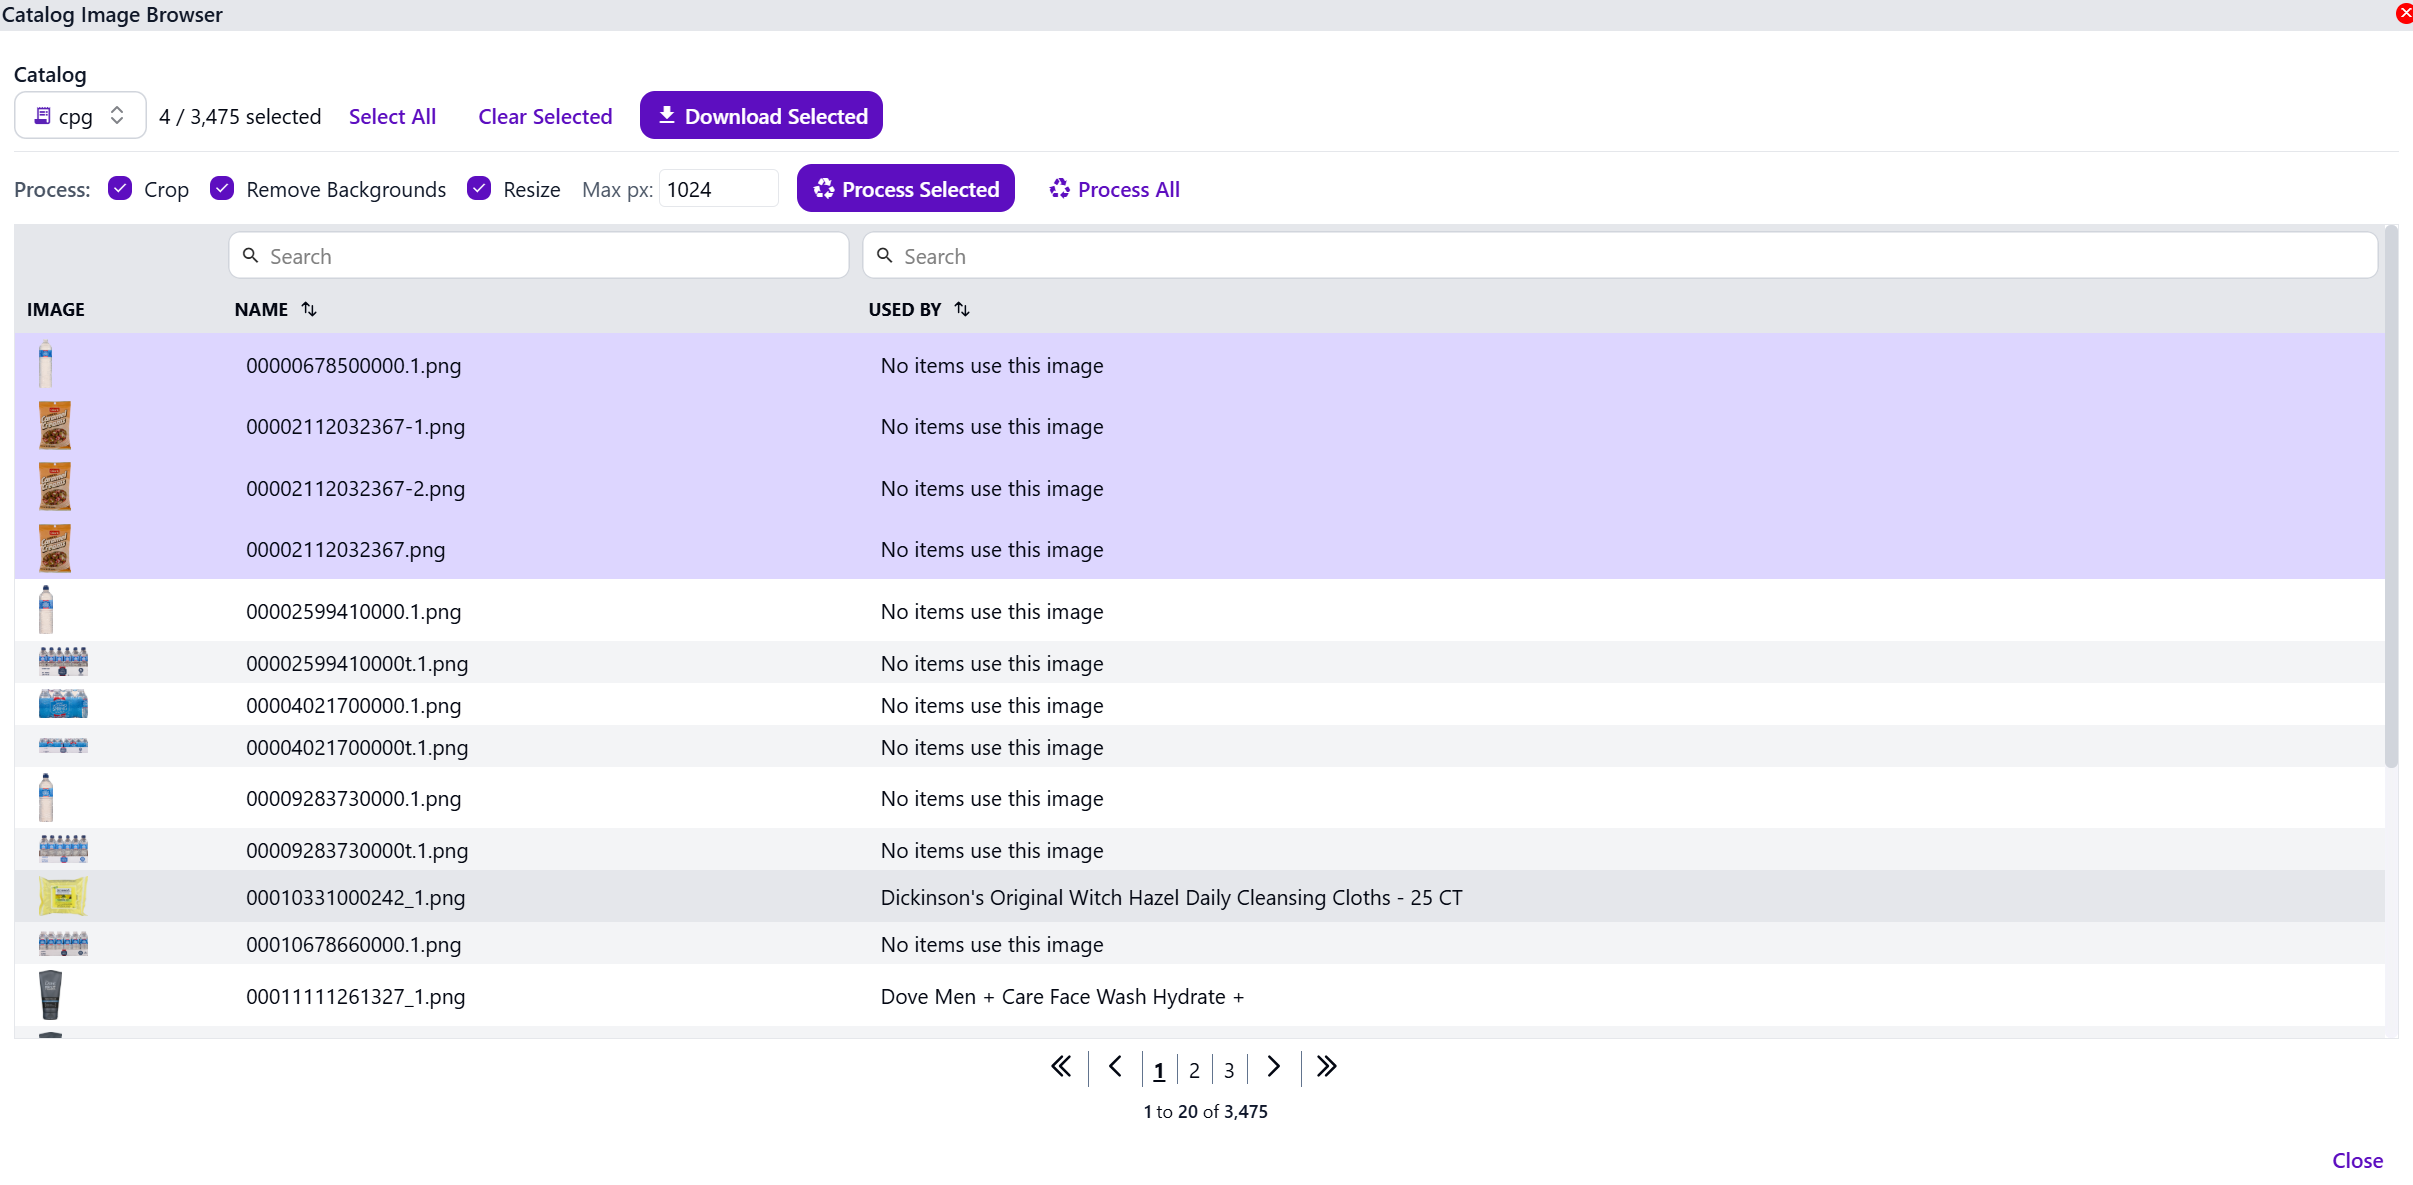
Task: Click Clear Selected link
Action: click(545, 116)
